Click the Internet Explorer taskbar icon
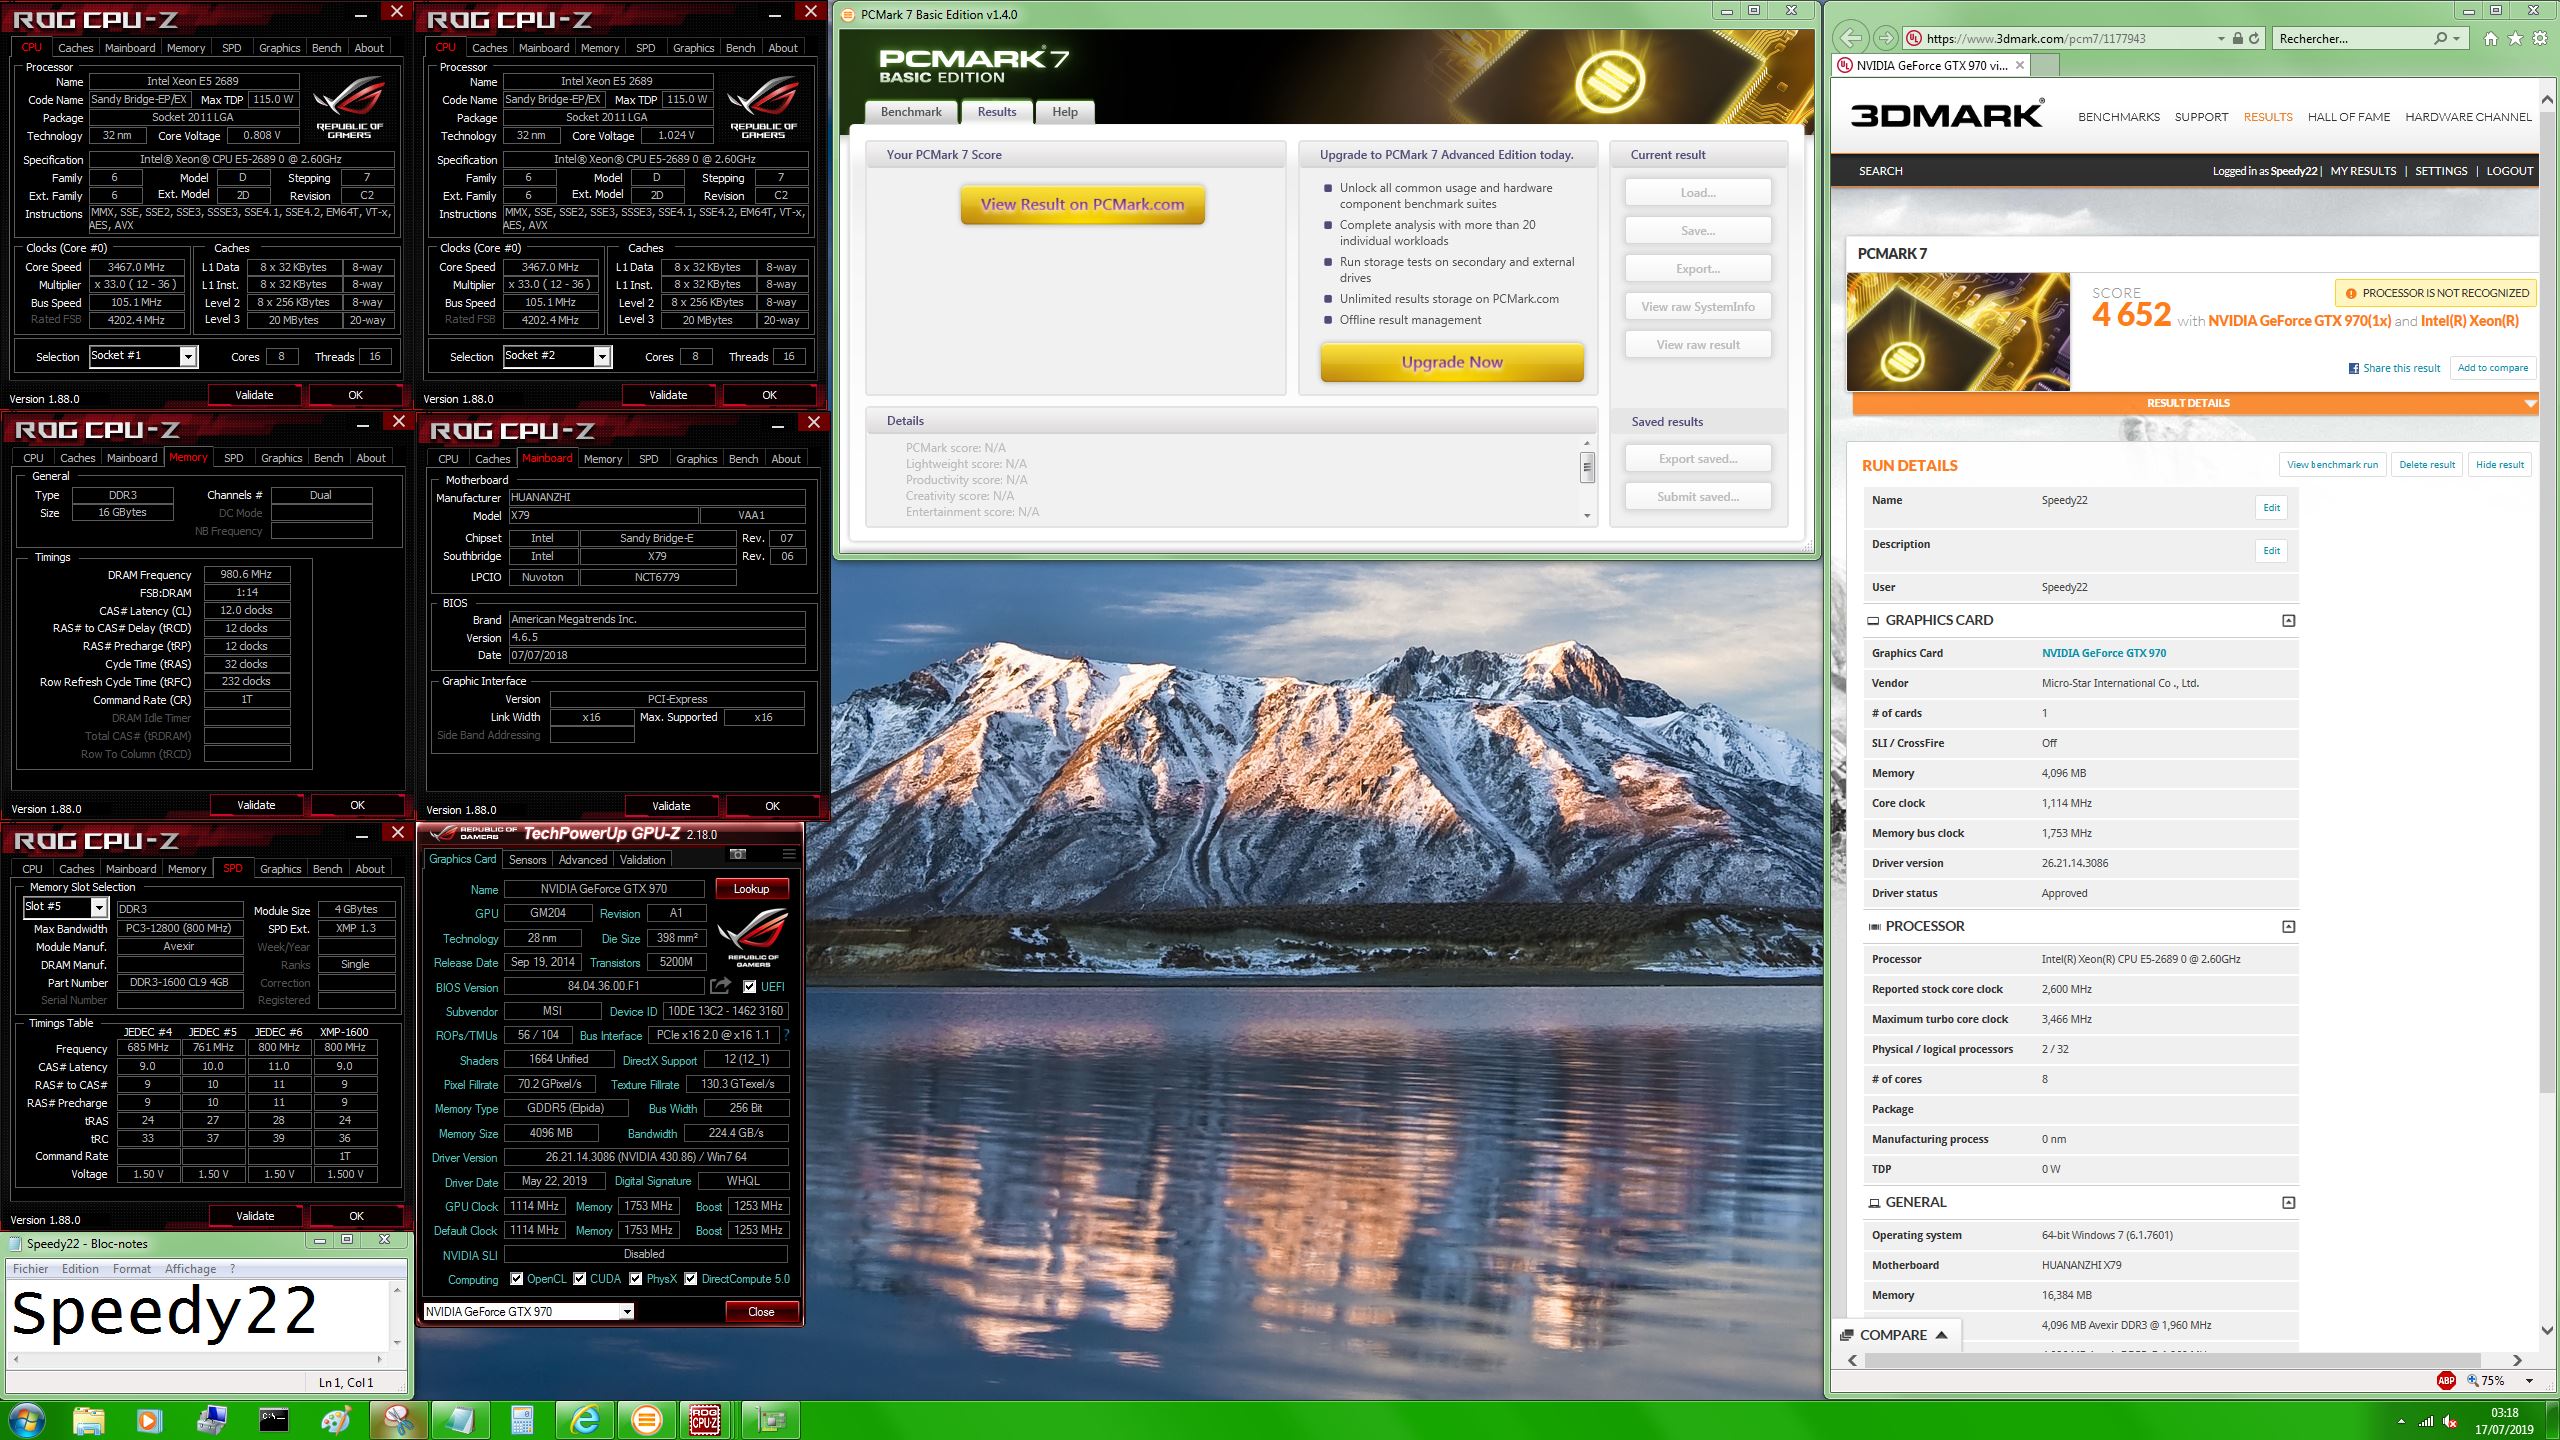This screenshot has width=2560, height=1440. pos(584,1420)
